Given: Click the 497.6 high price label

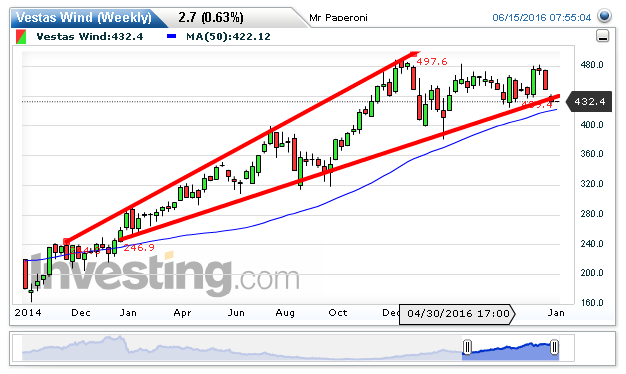Looking at the screenshot, I should (432, 62).
